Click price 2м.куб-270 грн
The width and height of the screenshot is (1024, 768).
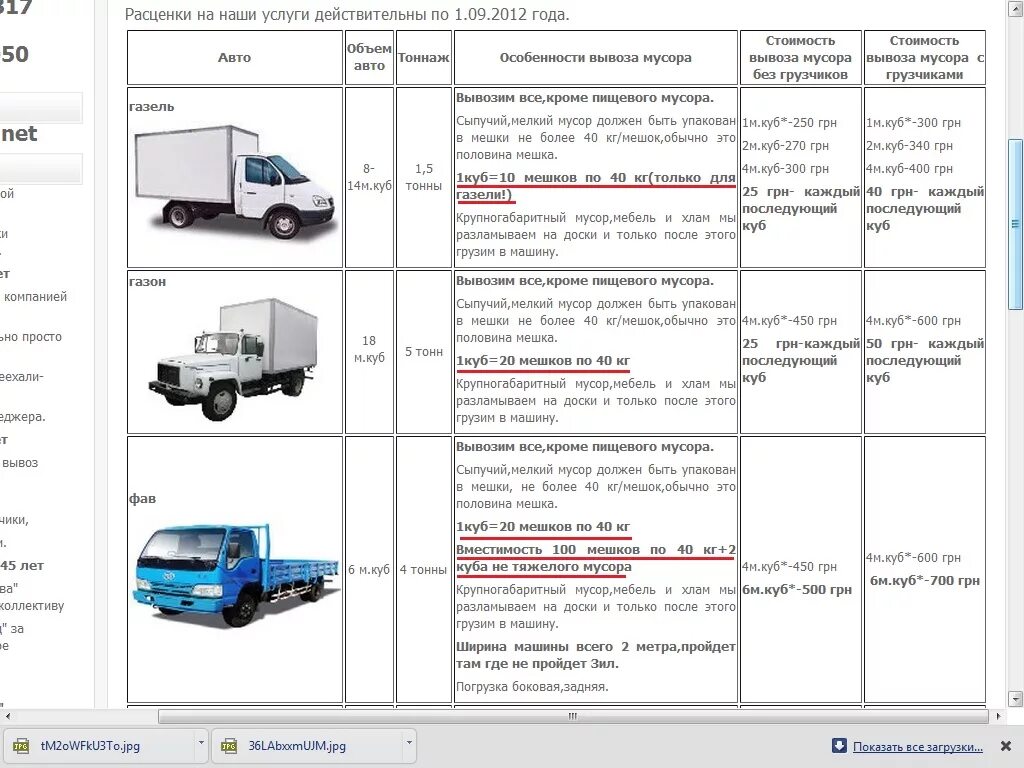click(x=785, y=146)
